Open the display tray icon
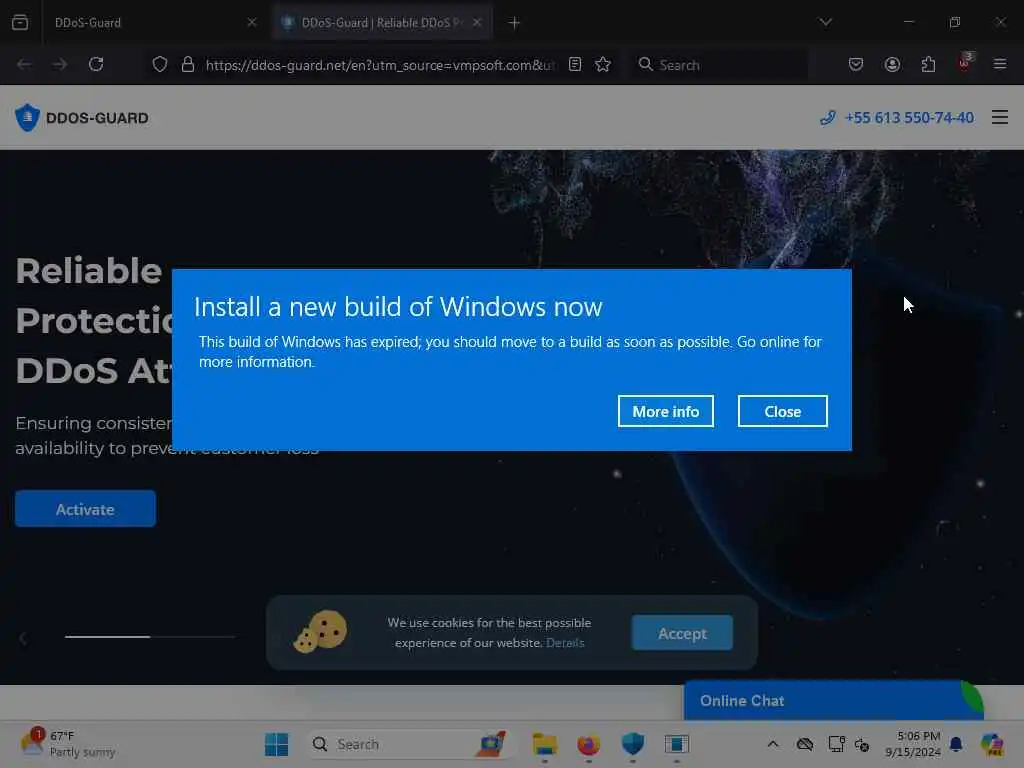1024x768 pixels. (836, 744)
